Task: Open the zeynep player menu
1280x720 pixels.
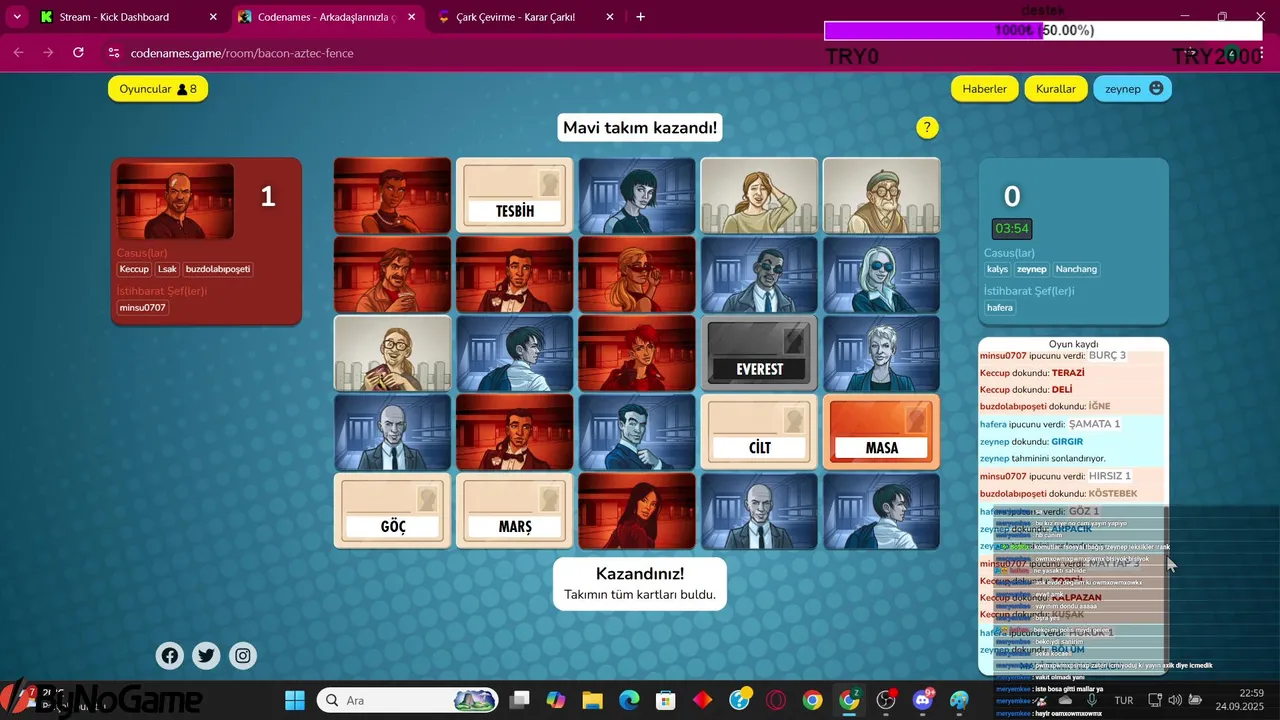Action: (x=1132, y=89)
